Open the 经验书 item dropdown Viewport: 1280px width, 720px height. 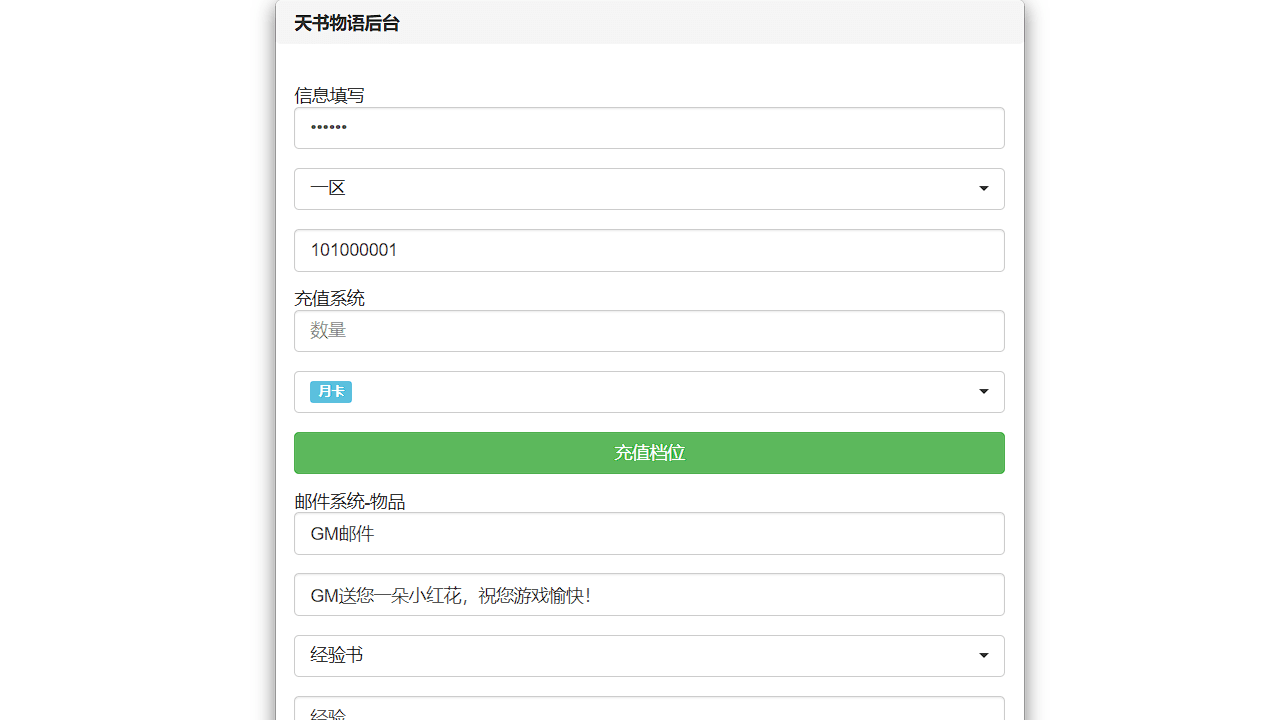(x=649, y=655)
